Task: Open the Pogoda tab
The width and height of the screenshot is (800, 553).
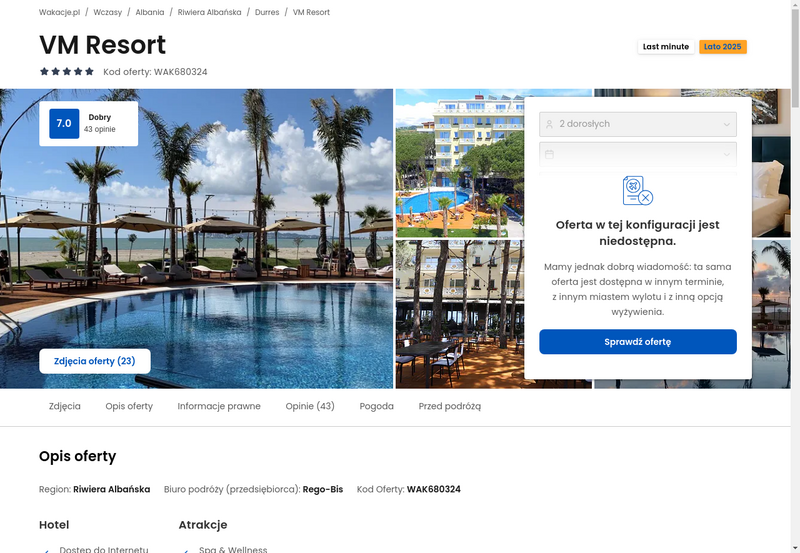Action: pyautogui.click(x=377, y=406)
